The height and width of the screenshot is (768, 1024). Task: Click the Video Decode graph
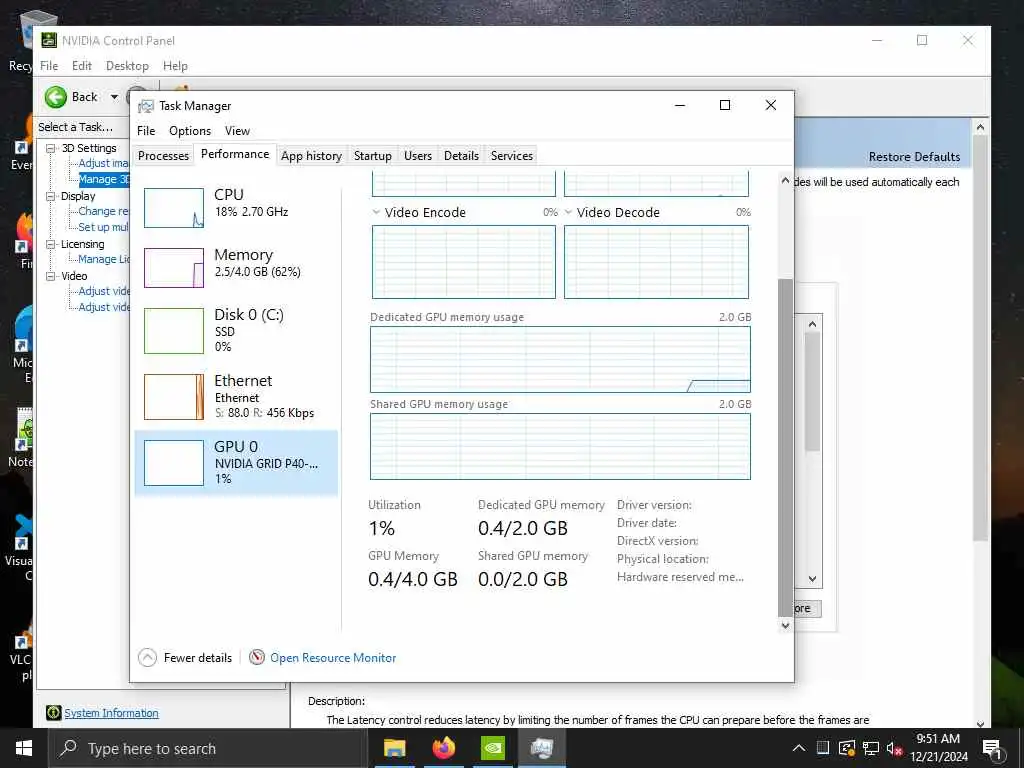(656, 262)
